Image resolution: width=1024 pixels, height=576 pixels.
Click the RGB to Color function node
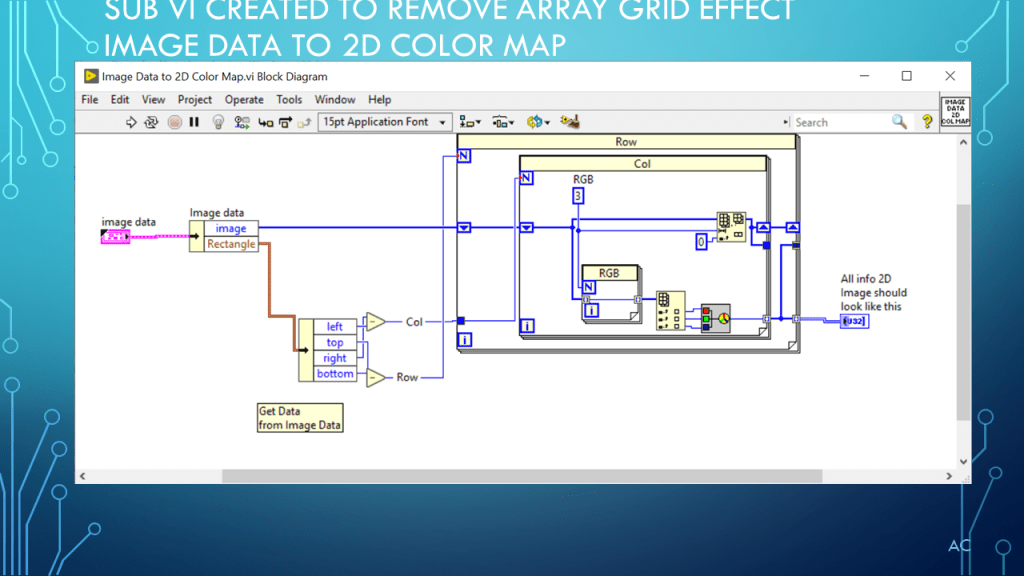715,316
